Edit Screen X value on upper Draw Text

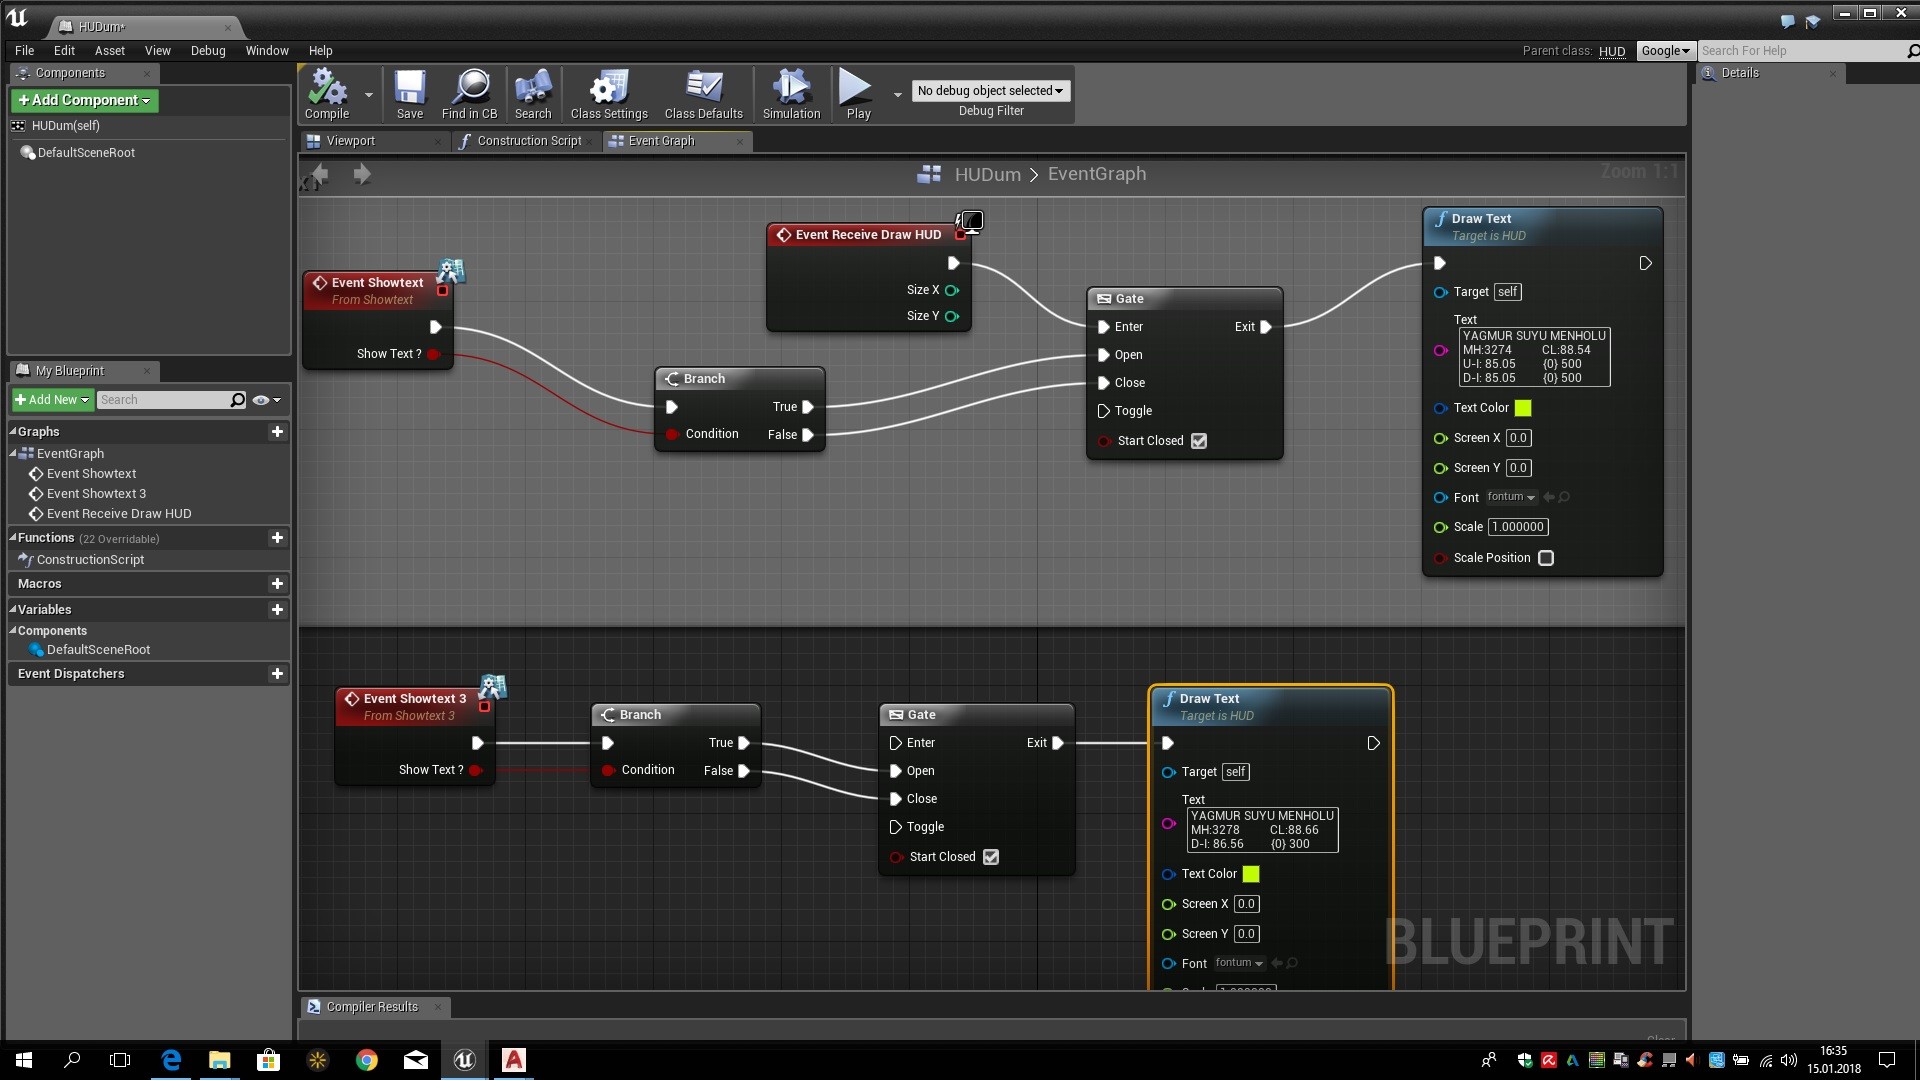click(1518, 438)
